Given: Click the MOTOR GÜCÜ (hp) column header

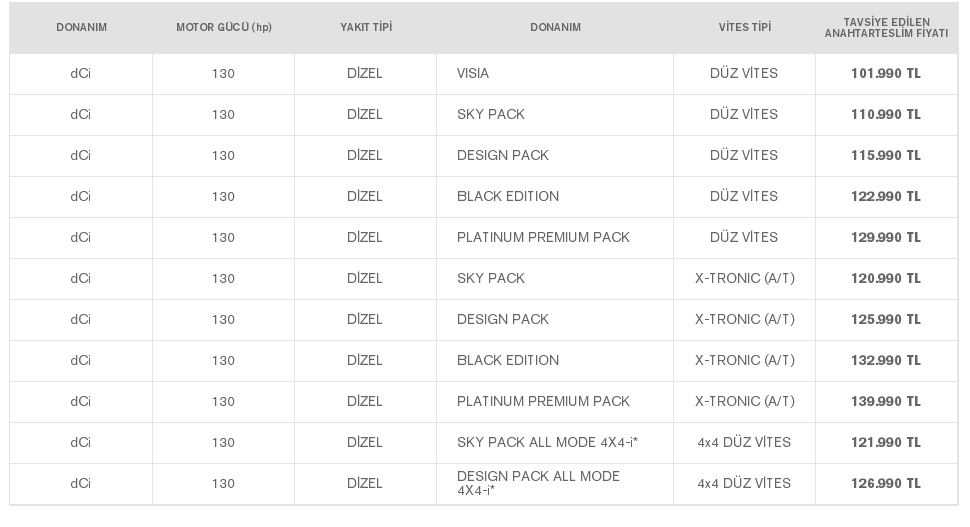Looking at the screenshot, I should pyautogui.click(x=223, y=27).
